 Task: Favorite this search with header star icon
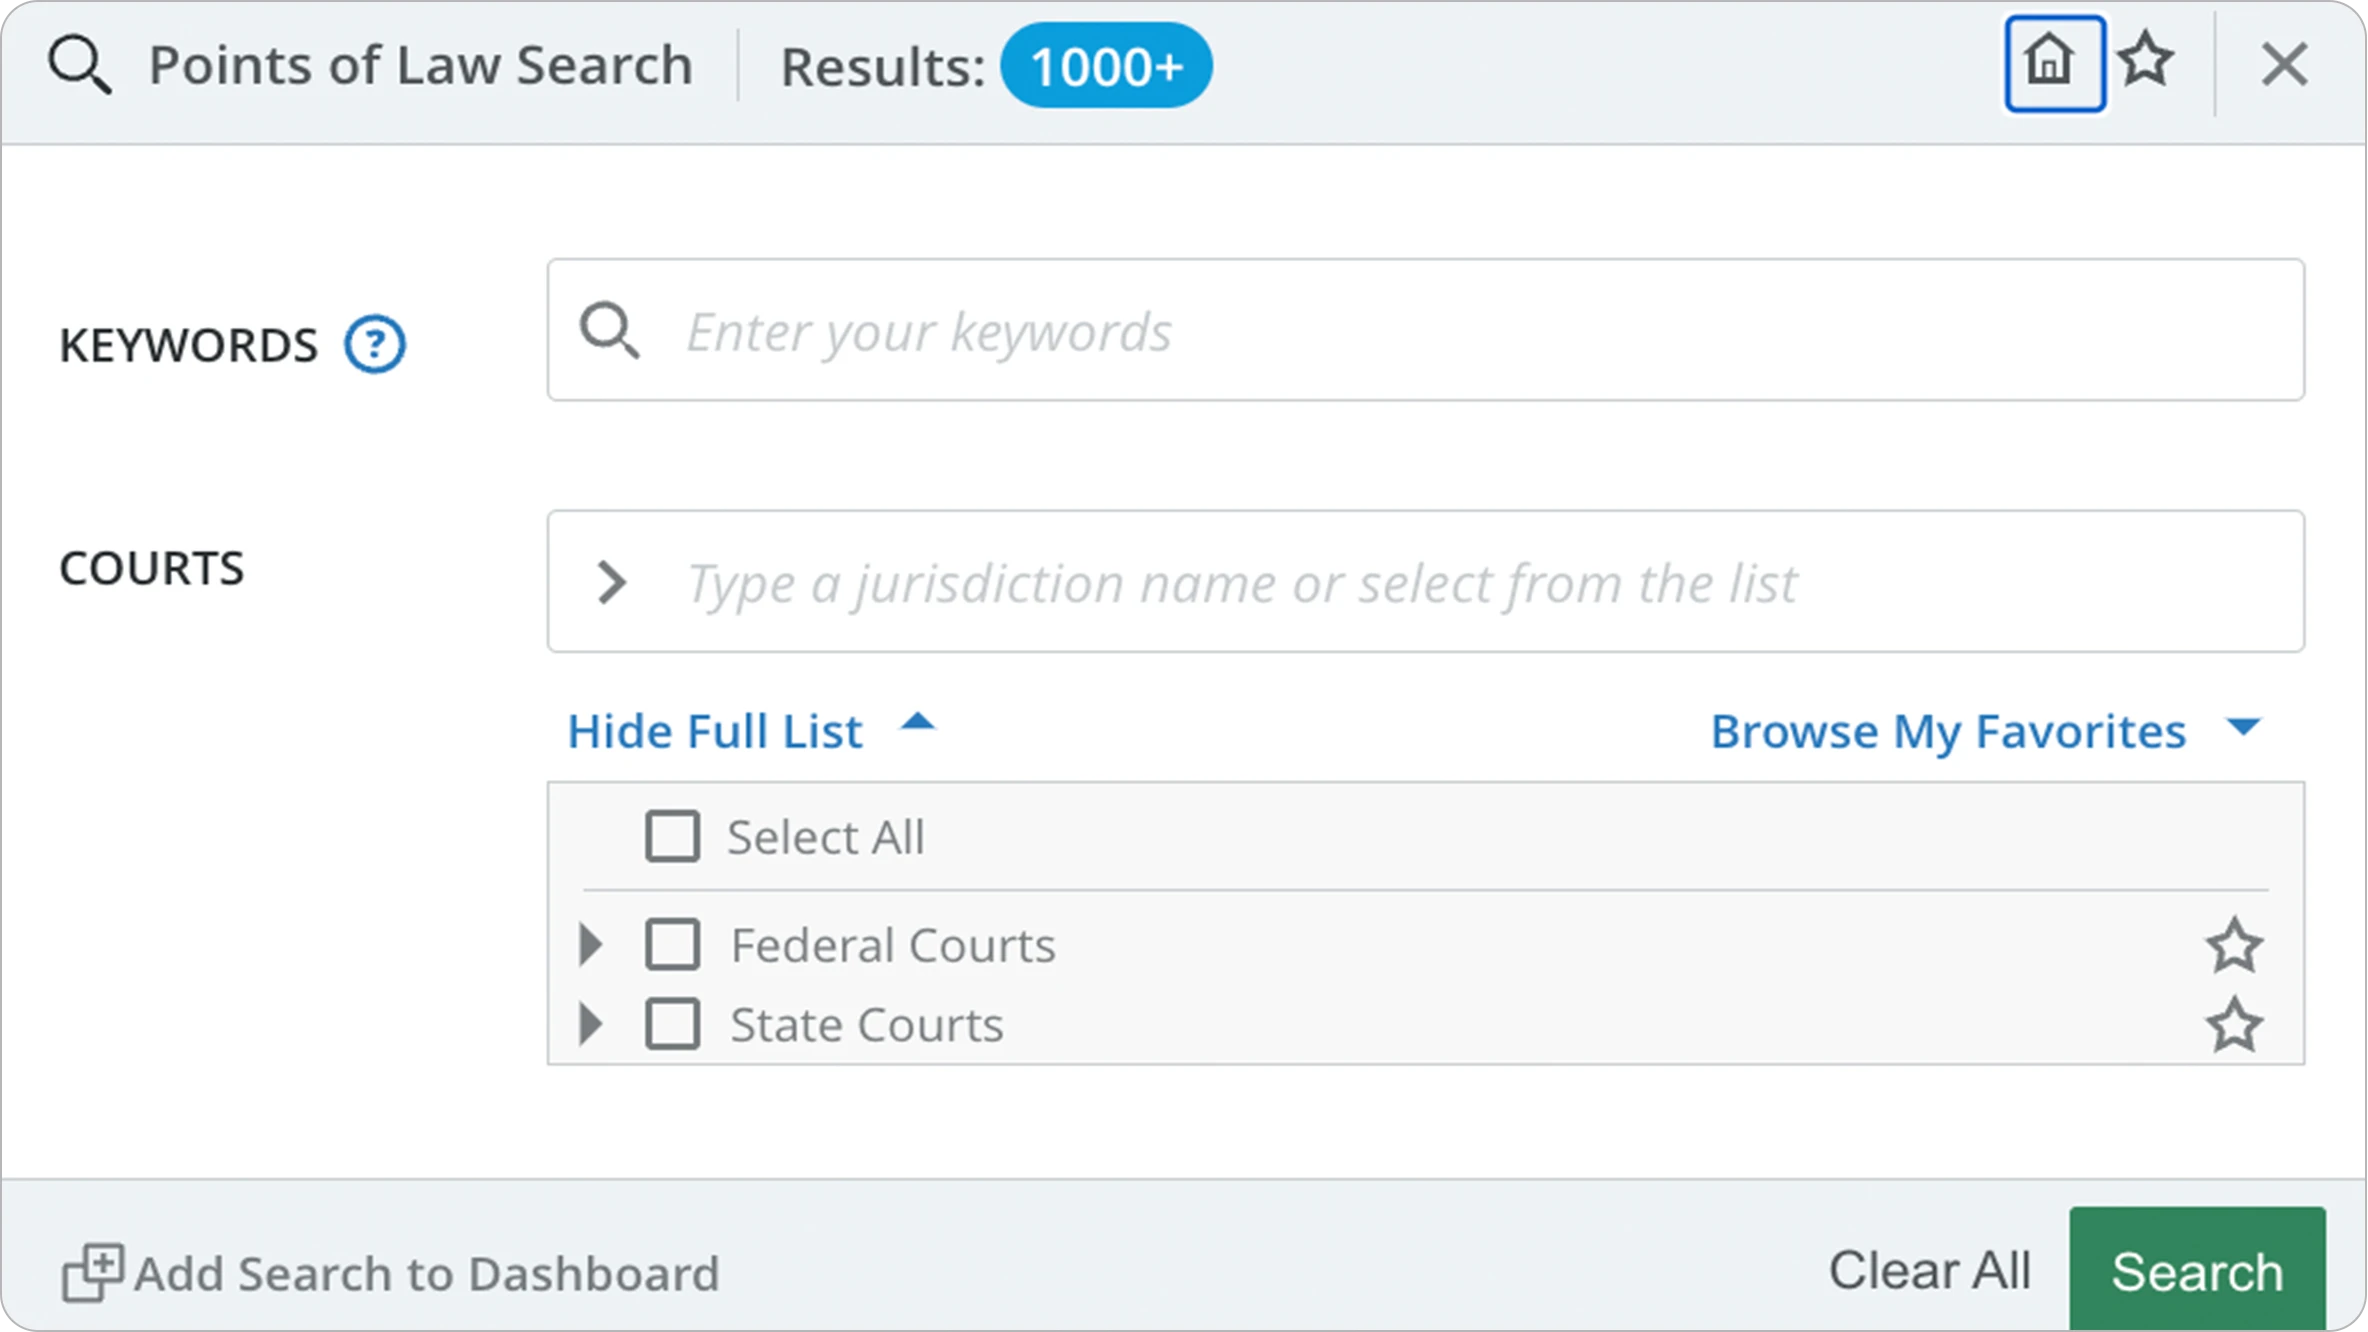[x=2145, y=62]
